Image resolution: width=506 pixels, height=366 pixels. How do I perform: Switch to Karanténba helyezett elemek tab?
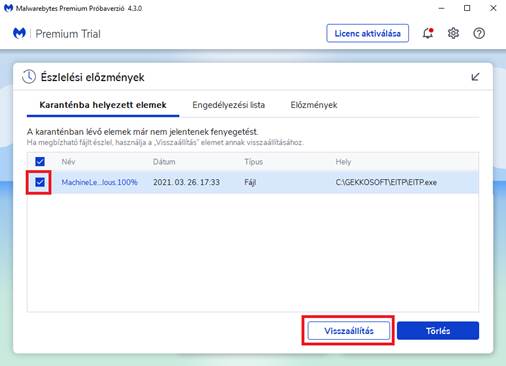103,105
